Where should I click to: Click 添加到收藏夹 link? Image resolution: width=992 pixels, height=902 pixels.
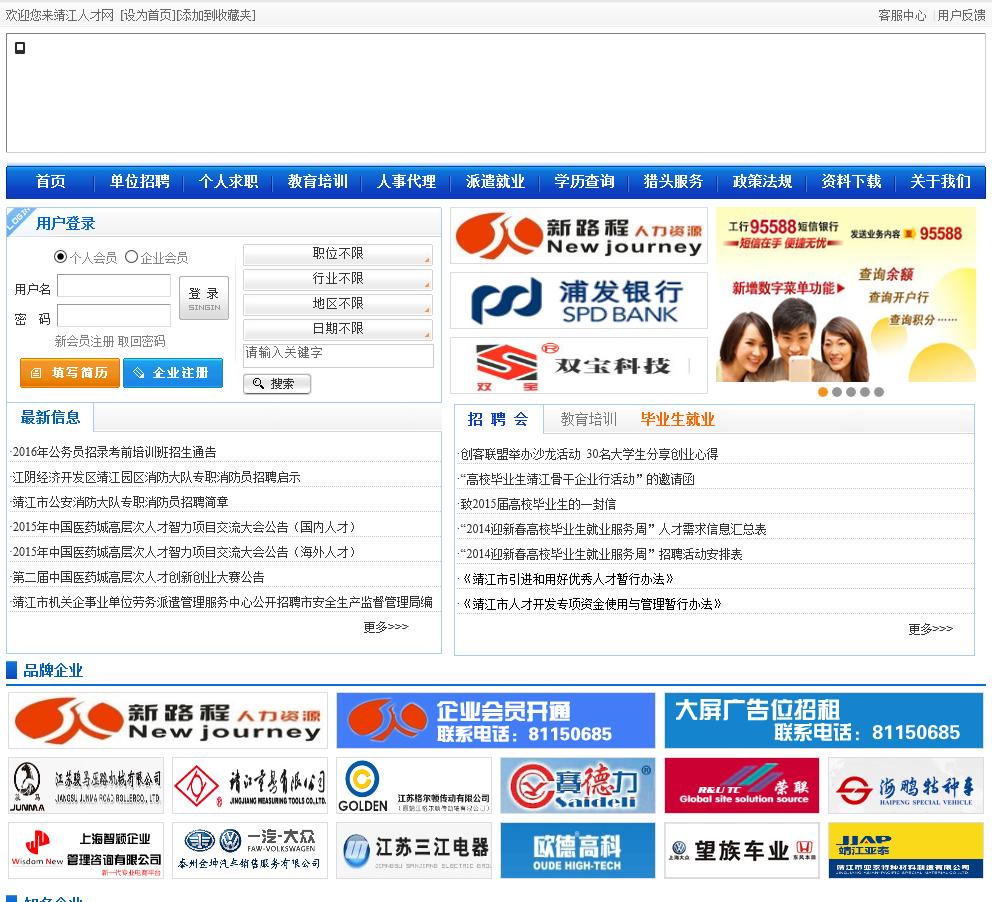(216, 15)
